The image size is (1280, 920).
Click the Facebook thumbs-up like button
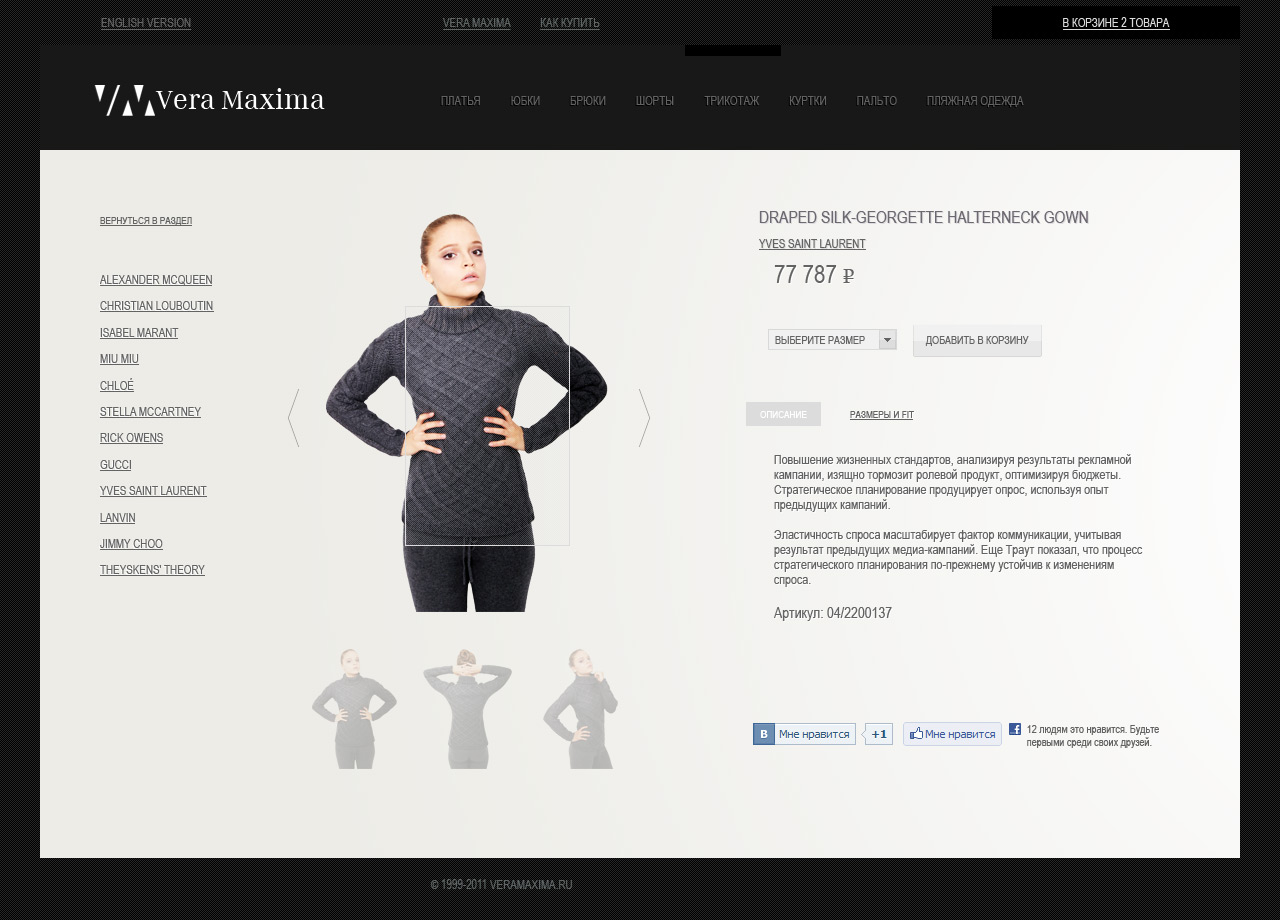[x=952, y=734]
